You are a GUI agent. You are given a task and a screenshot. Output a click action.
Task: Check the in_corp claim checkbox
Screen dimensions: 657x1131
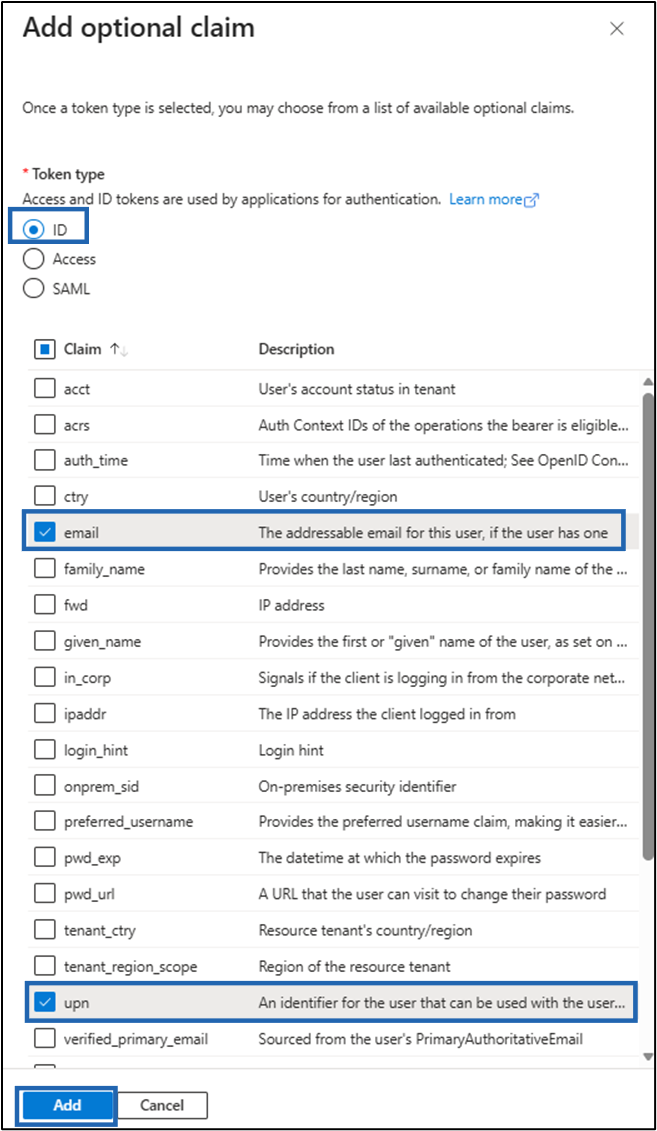point(45,678)
